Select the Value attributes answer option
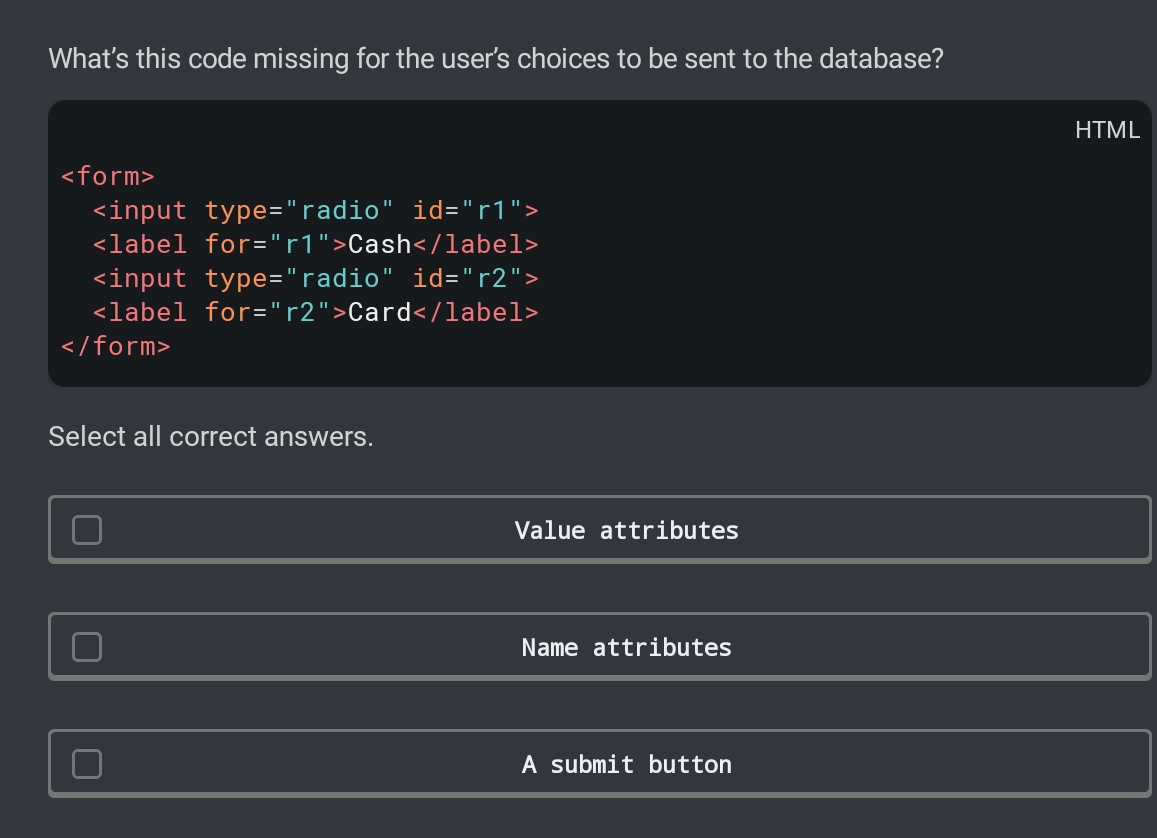This screenshot has width=1157, height=838. [600, 530]
